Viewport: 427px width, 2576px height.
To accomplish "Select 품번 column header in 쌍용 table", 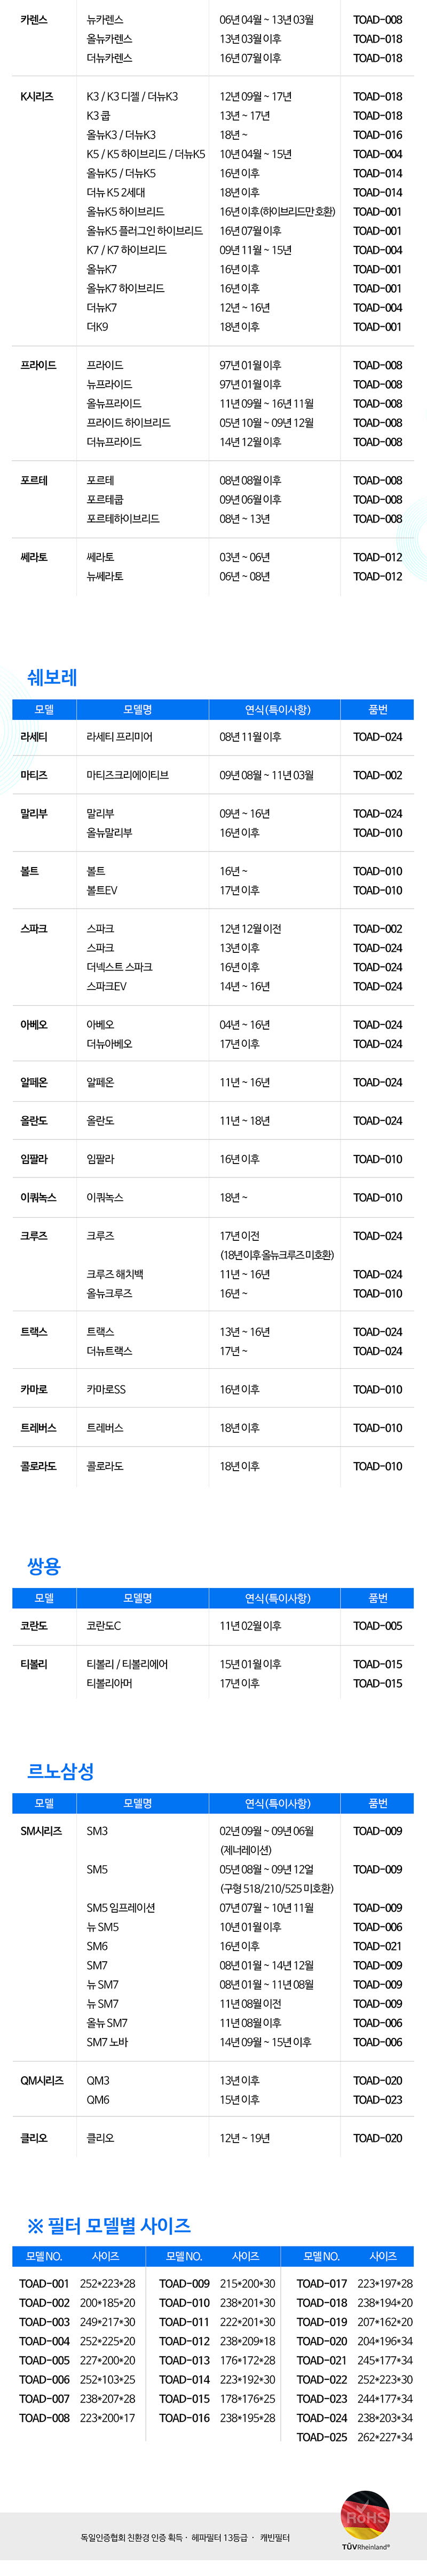I will tap(378, 1598).
